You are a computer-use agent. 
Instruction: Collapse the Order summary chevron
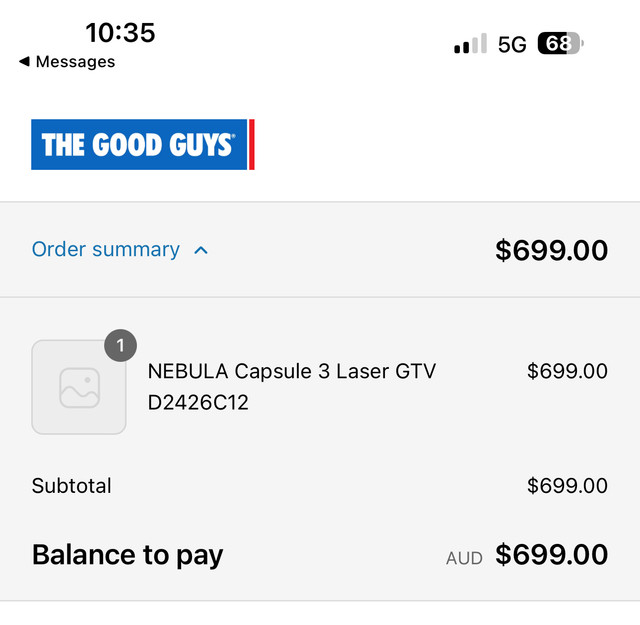[201, 250]
